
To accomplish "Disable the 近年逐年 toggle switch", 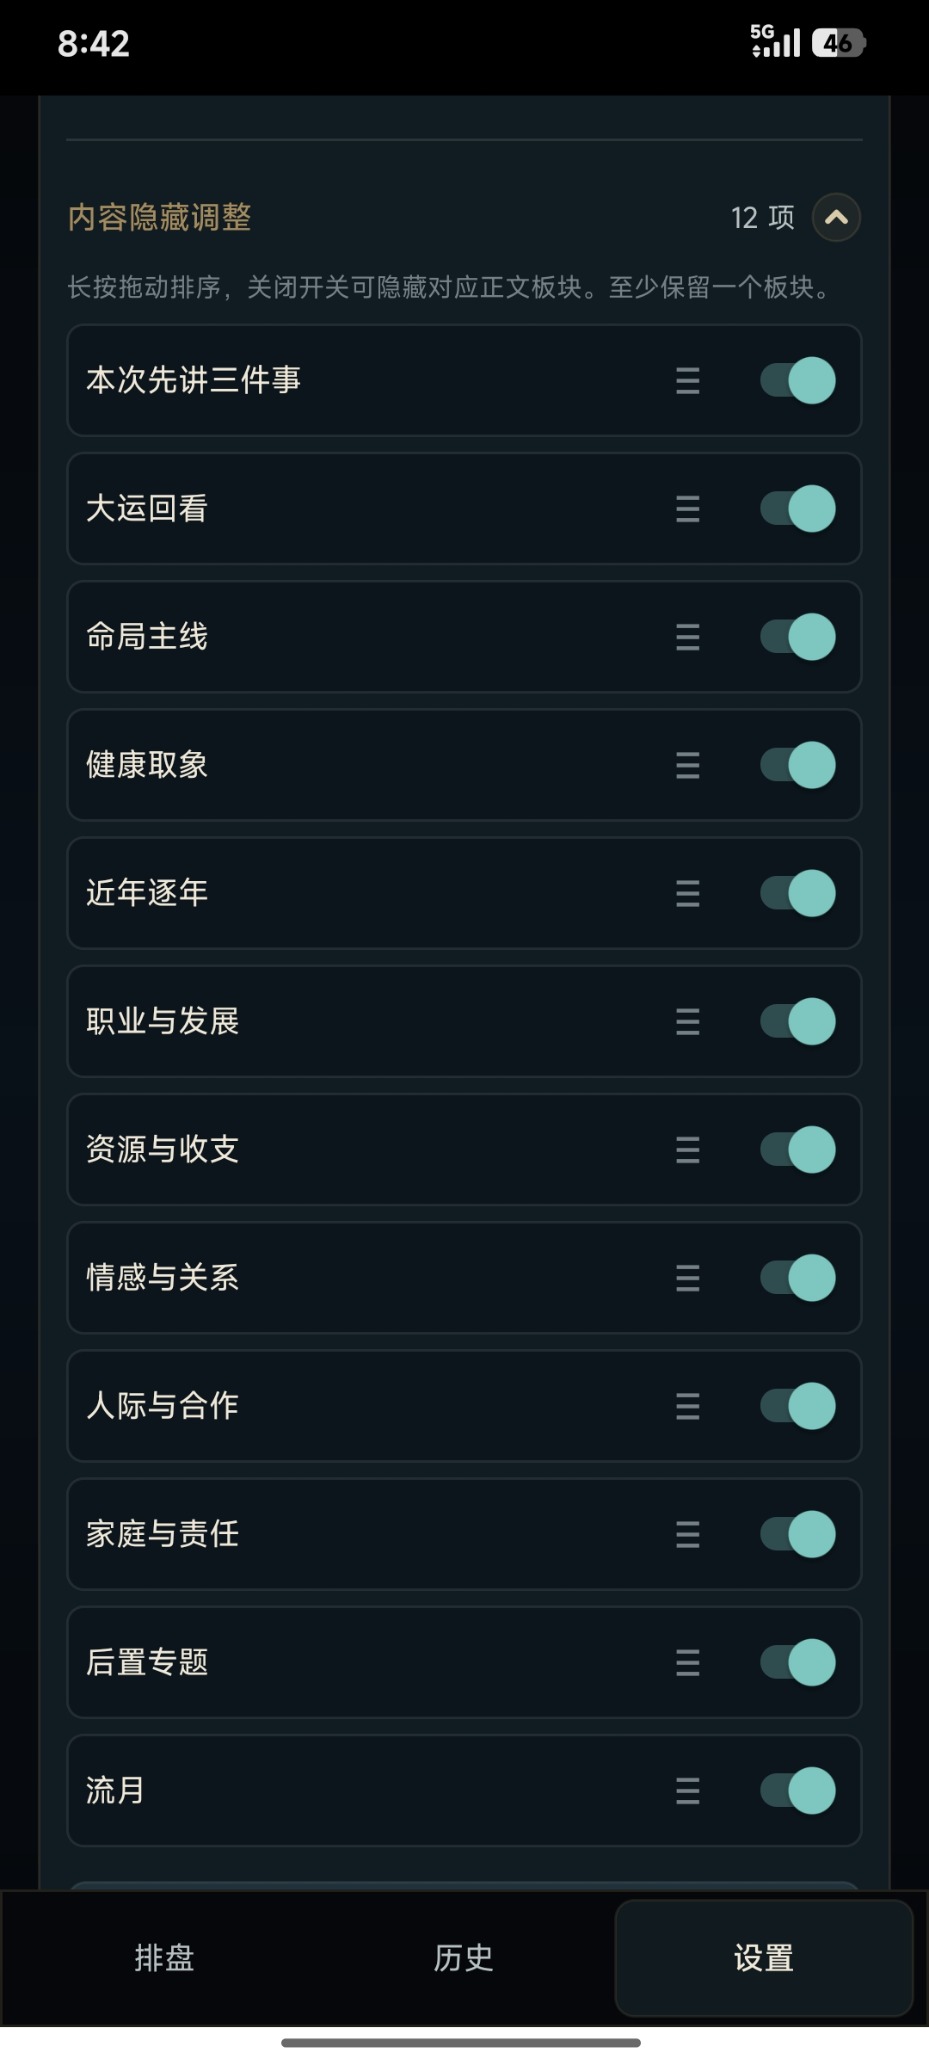I will [x=798, y=893].
